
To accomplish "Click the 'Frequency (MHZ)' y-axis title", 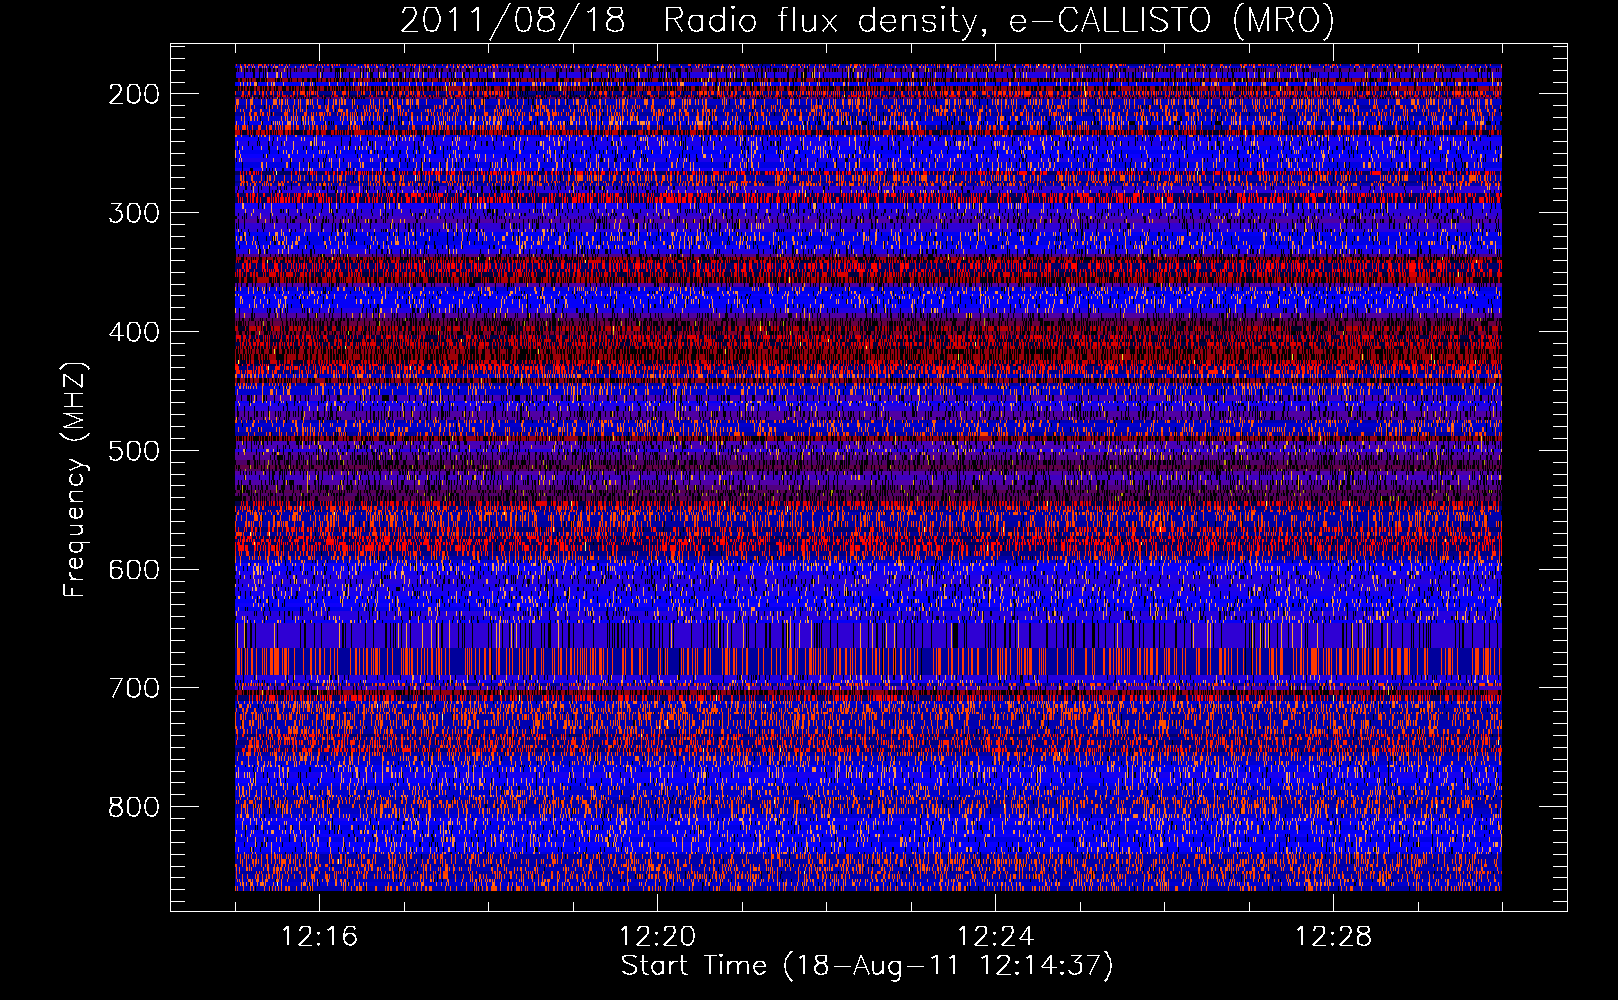I will pos(75,479).
